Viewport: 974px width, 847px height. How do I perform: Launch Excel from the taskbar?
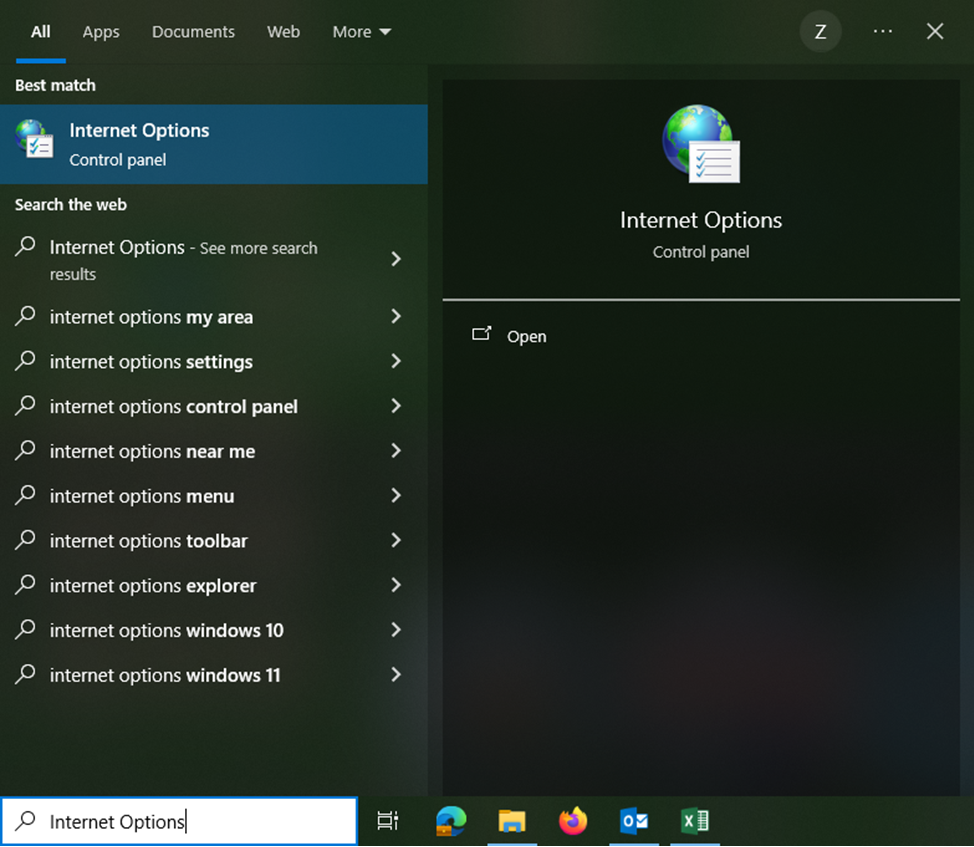point(694,821)
